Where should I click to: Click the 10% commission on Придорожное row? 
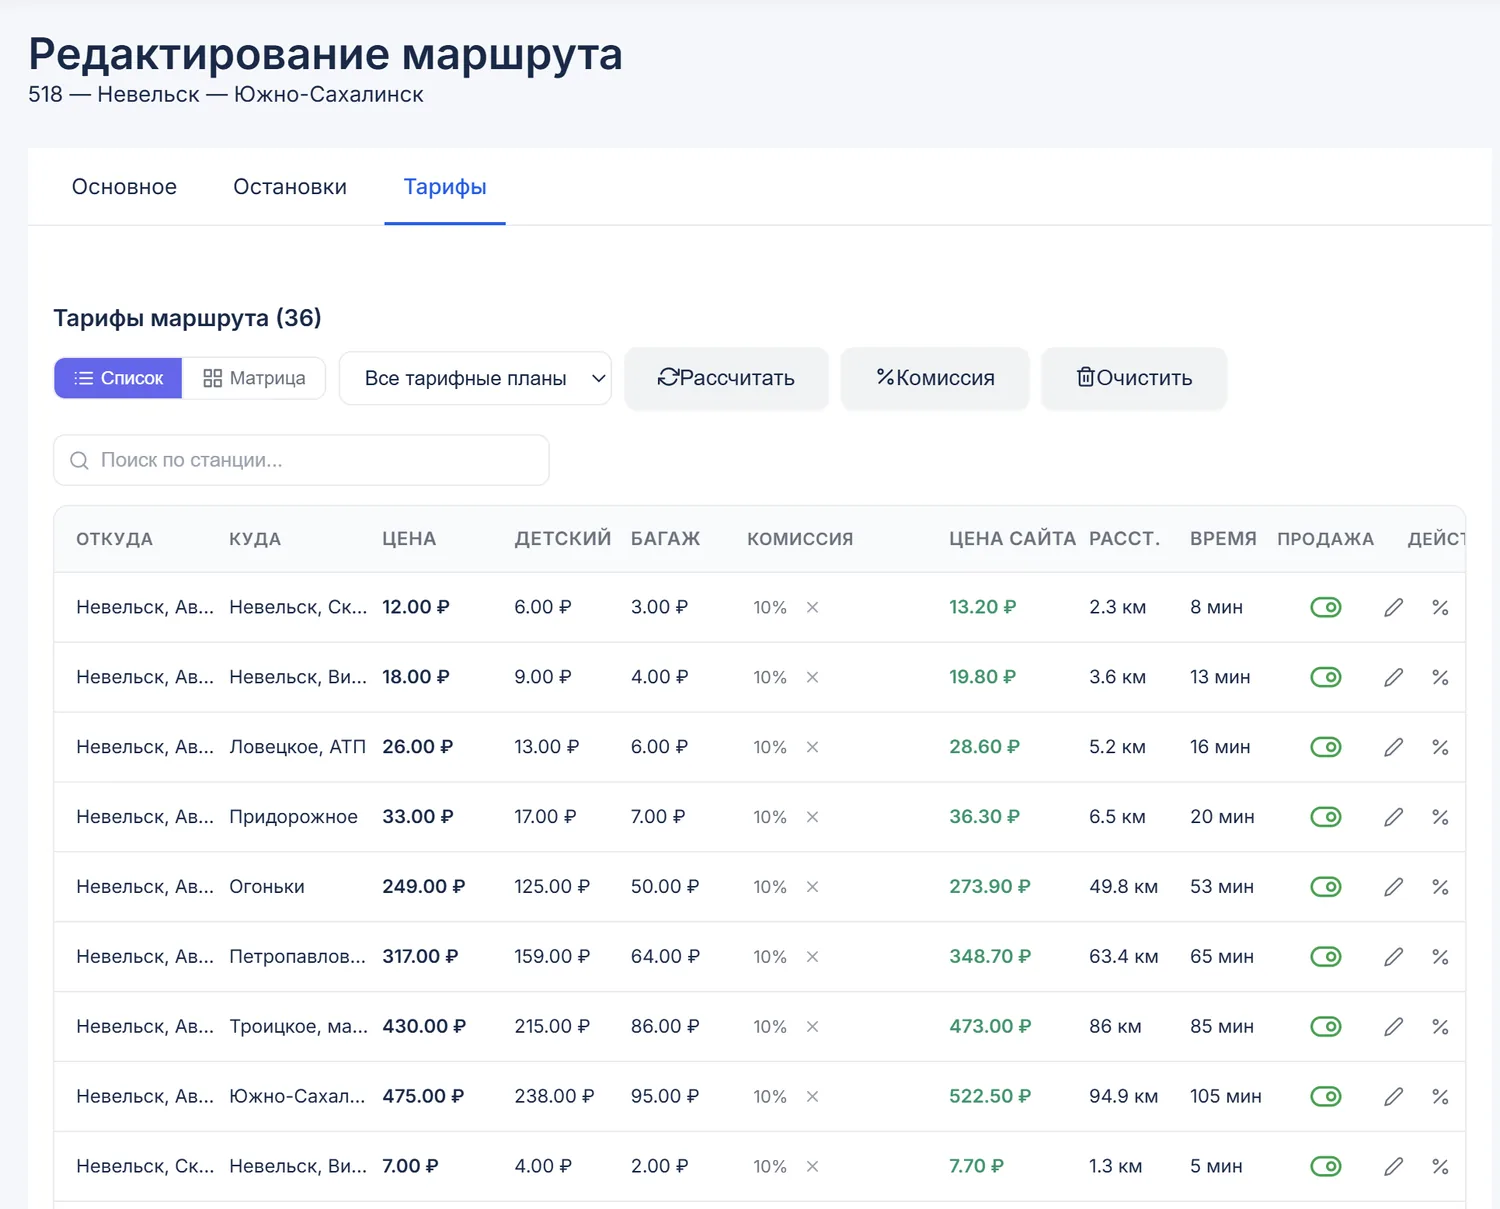[x=770, y=817]
